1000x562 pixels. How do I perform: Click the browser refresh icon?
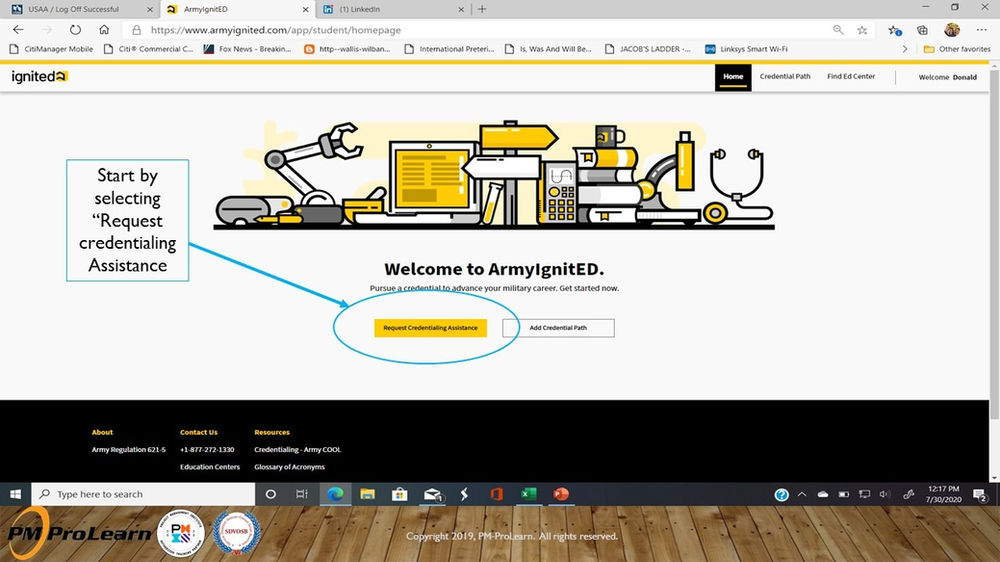click(x=75, y=30)
